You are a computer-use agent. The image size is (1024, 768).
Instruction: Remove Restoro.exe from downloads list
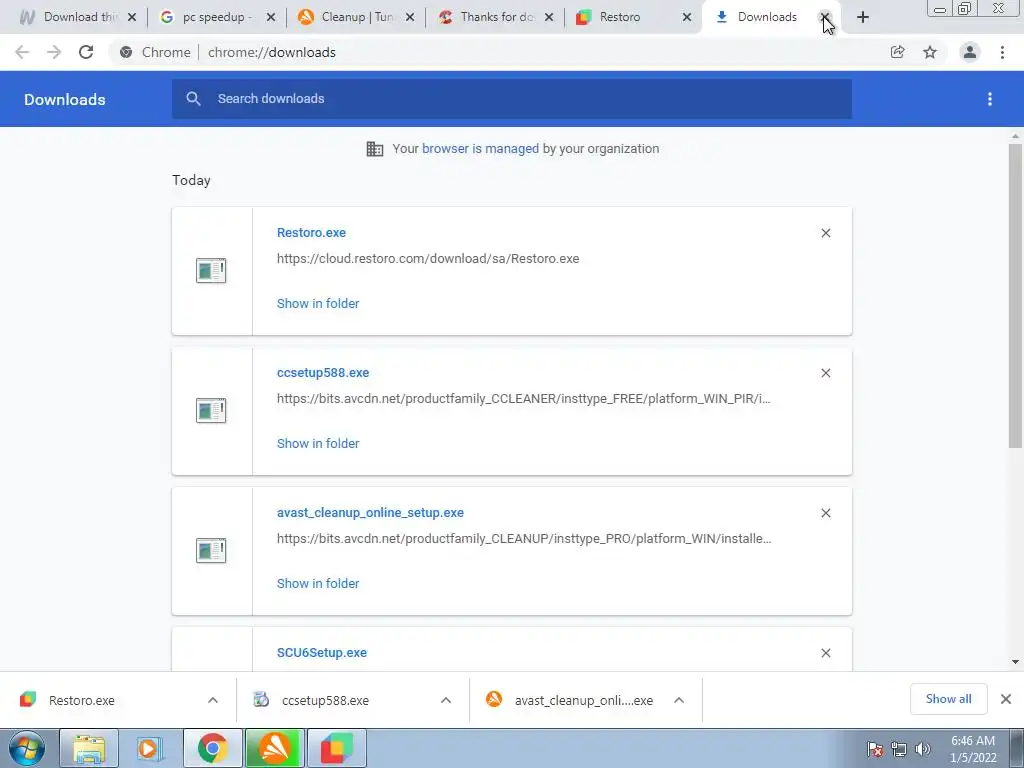[826, 233]
